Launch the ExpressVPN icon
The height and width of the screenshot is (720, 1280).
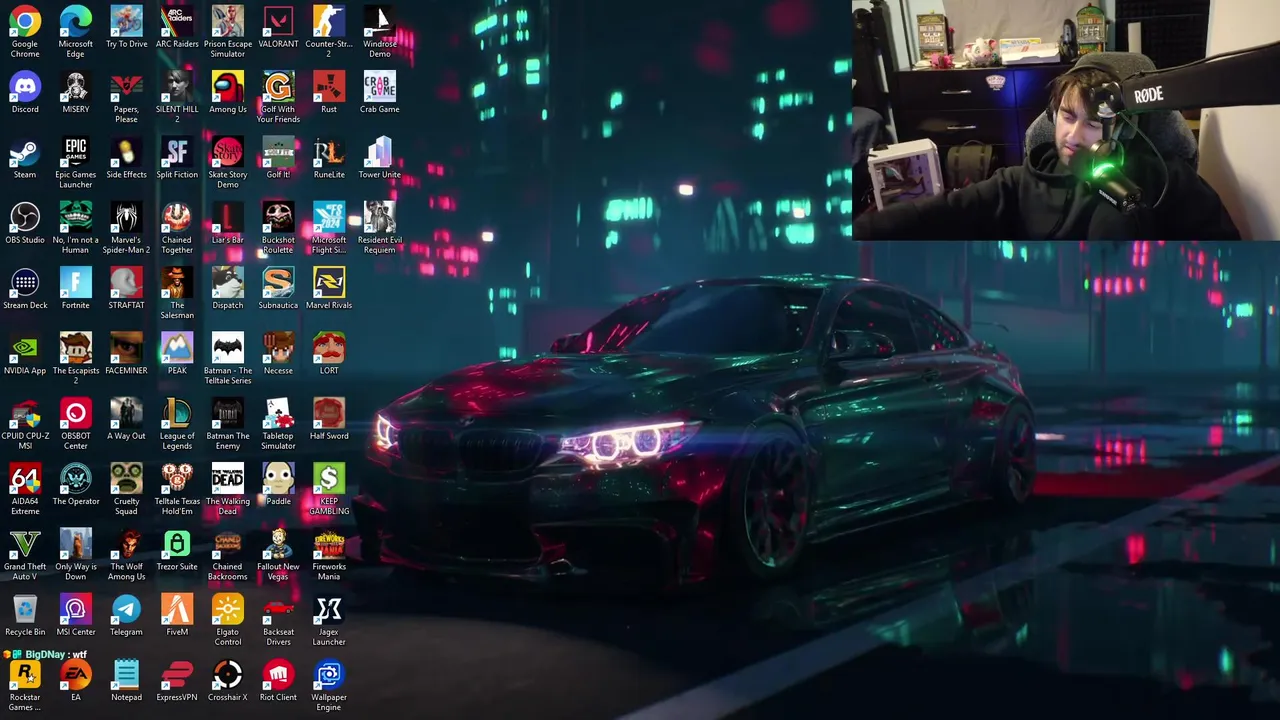click(x=177, y=681)
